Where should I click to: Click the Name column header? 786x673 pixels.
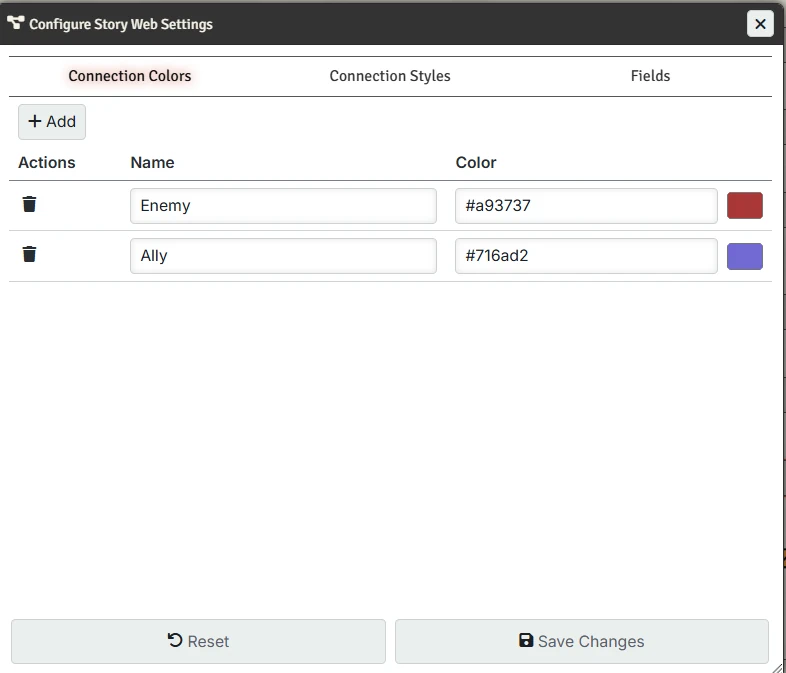pos(152,162)
